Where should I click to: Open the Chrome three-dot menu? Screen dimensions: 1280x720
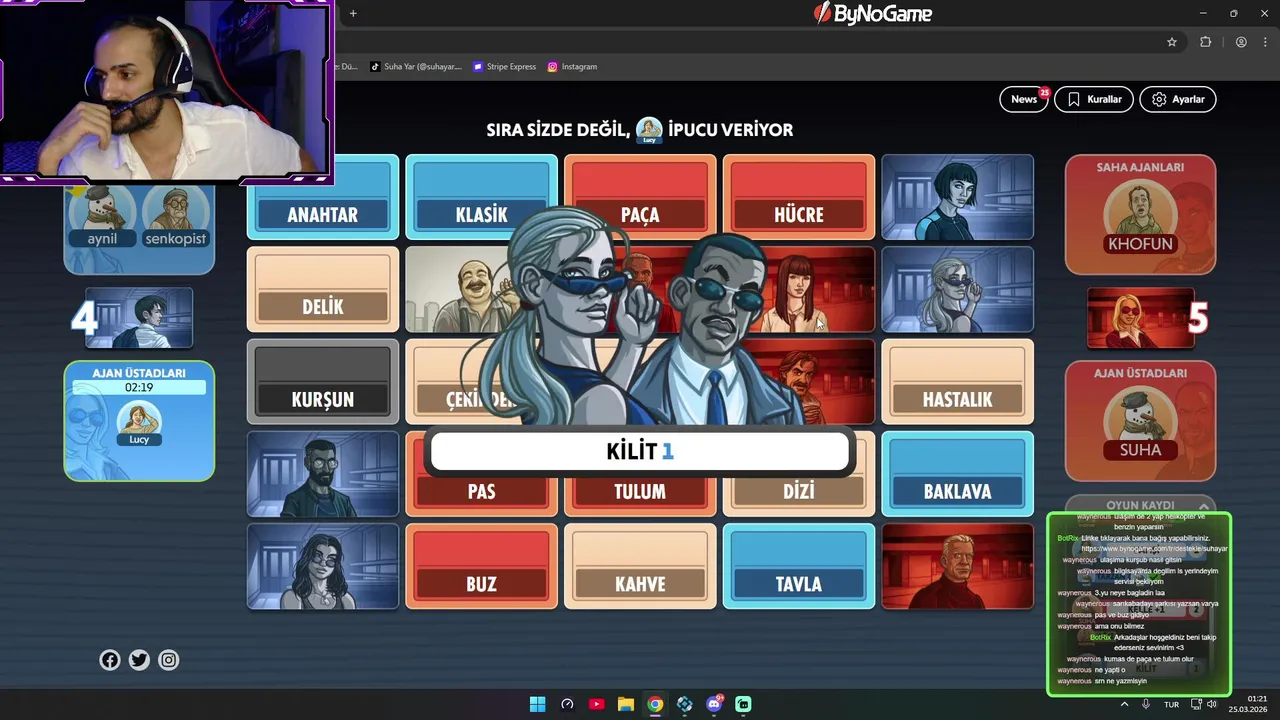pos(1263,42)
